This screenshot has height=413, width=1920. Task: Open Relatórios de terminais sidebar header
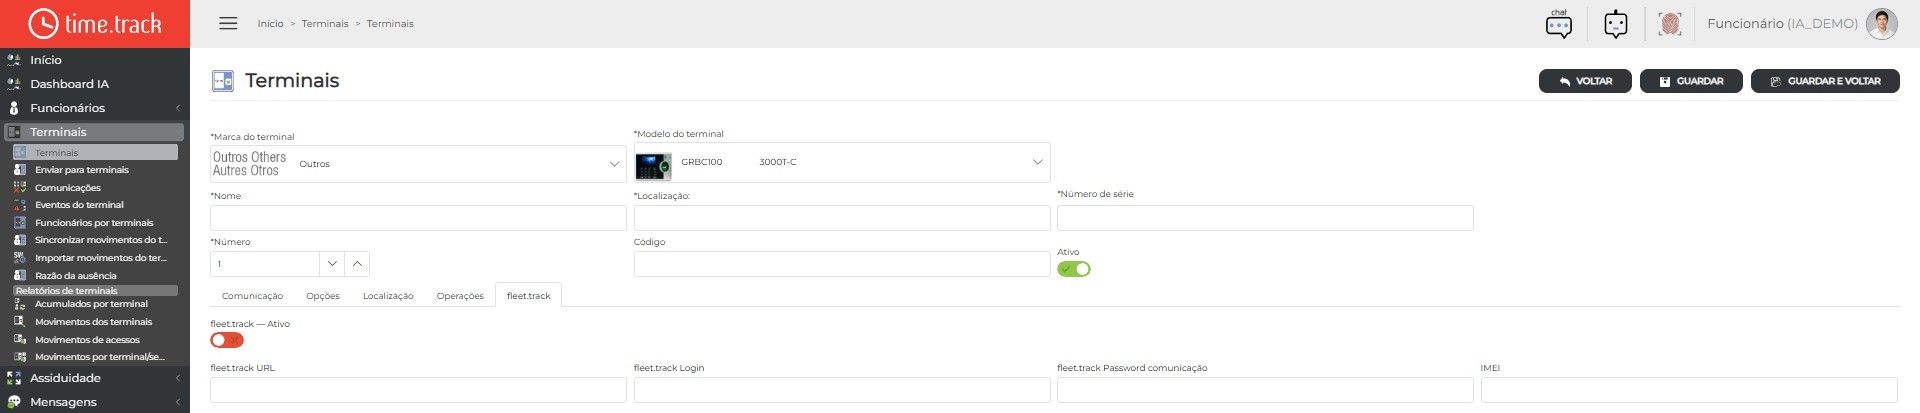tap(96, 291)
